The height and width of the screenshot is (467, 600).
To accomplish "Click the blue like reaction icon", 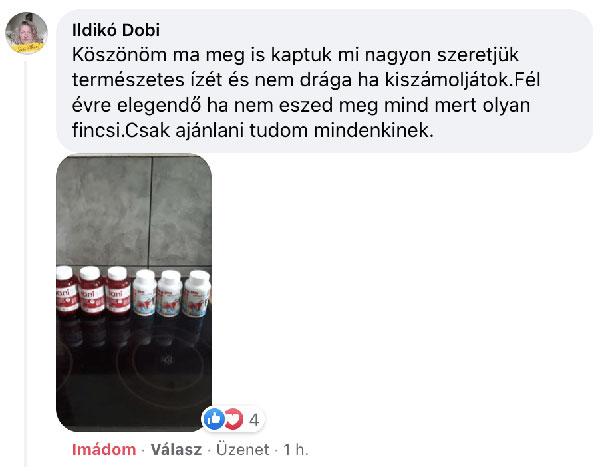I will coord(214,419).
